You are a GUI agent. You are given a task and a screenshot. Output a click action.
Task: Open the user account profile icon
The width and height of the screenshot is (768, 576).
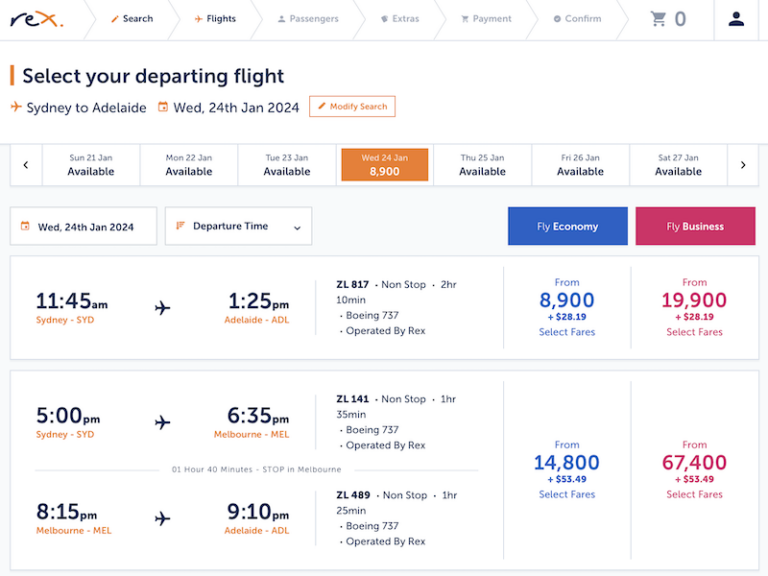tap(736, 19)
